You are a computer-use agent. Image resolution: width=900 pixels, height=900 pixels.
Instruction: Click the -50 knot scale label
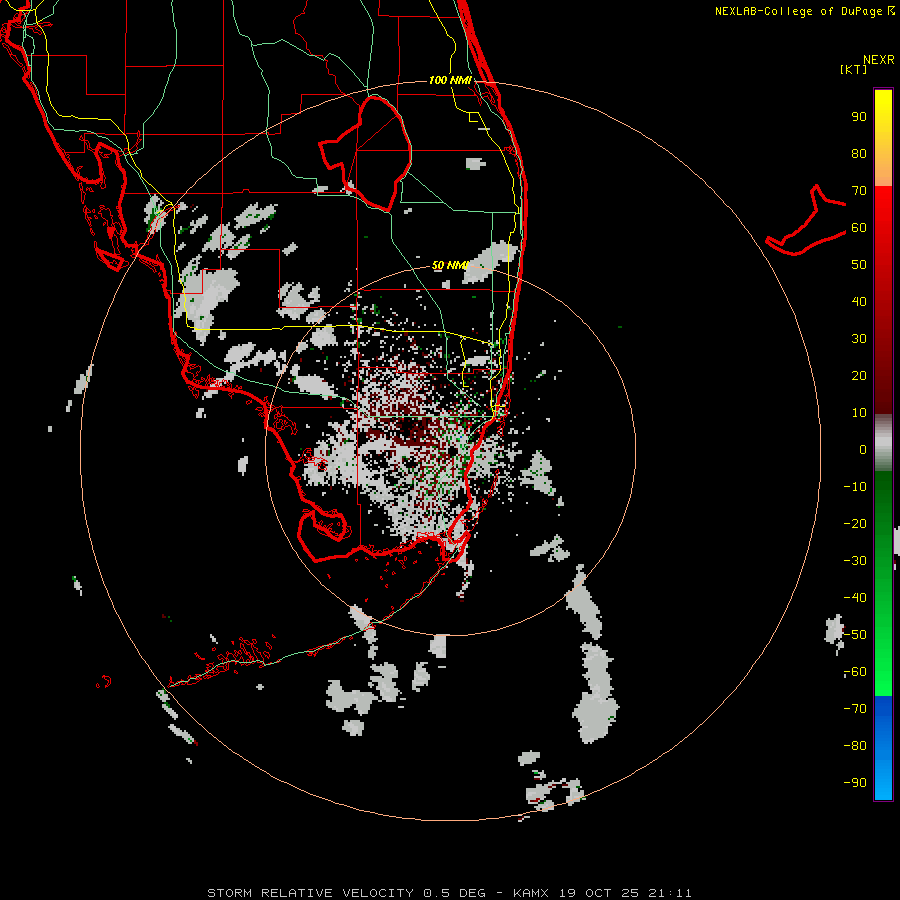(855, 635)
